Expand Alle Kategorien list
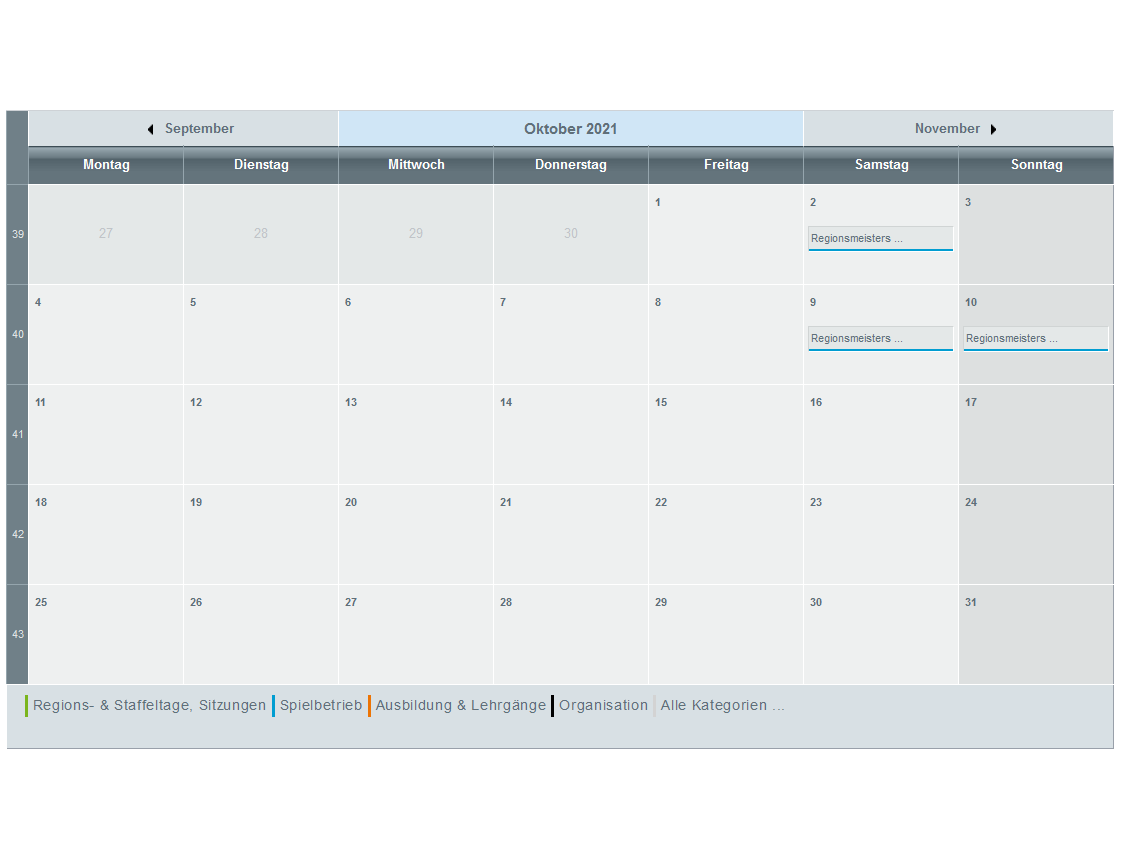Image resolution: width=1122 pixels, height=842 pixels. [722, 705]
